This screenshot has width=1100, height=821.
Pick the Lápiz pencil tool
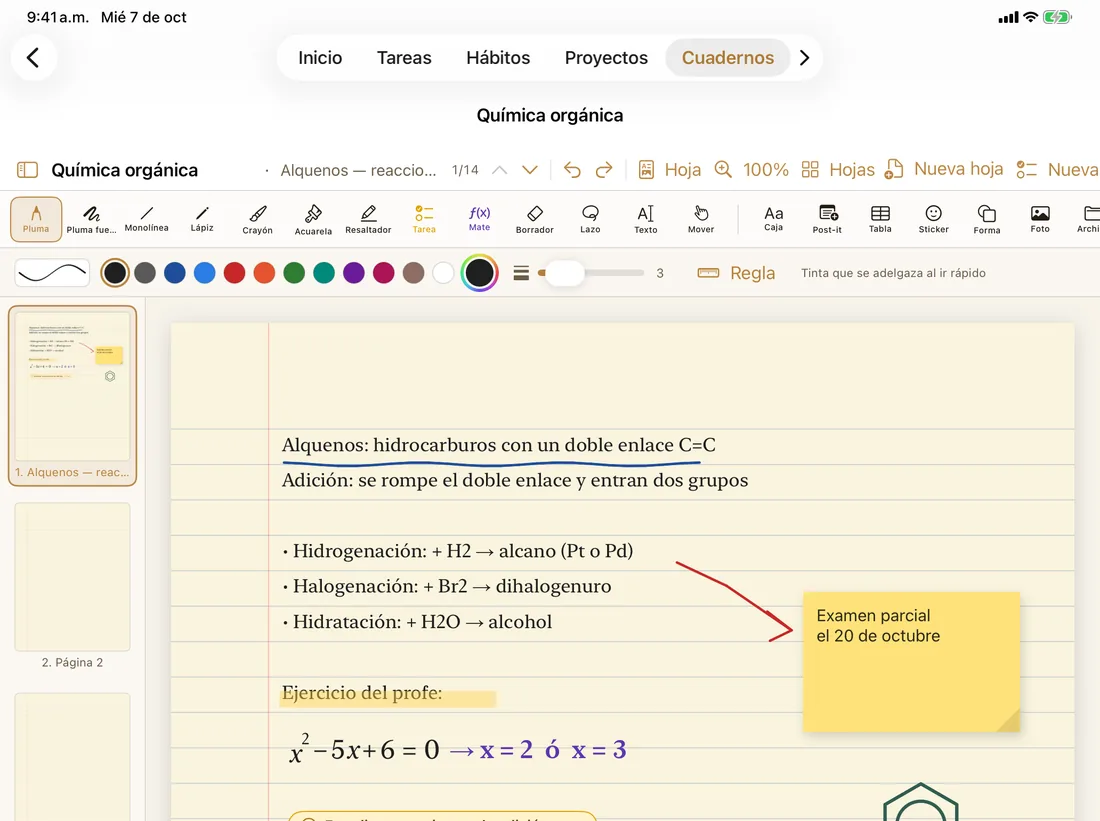point(202,219)
